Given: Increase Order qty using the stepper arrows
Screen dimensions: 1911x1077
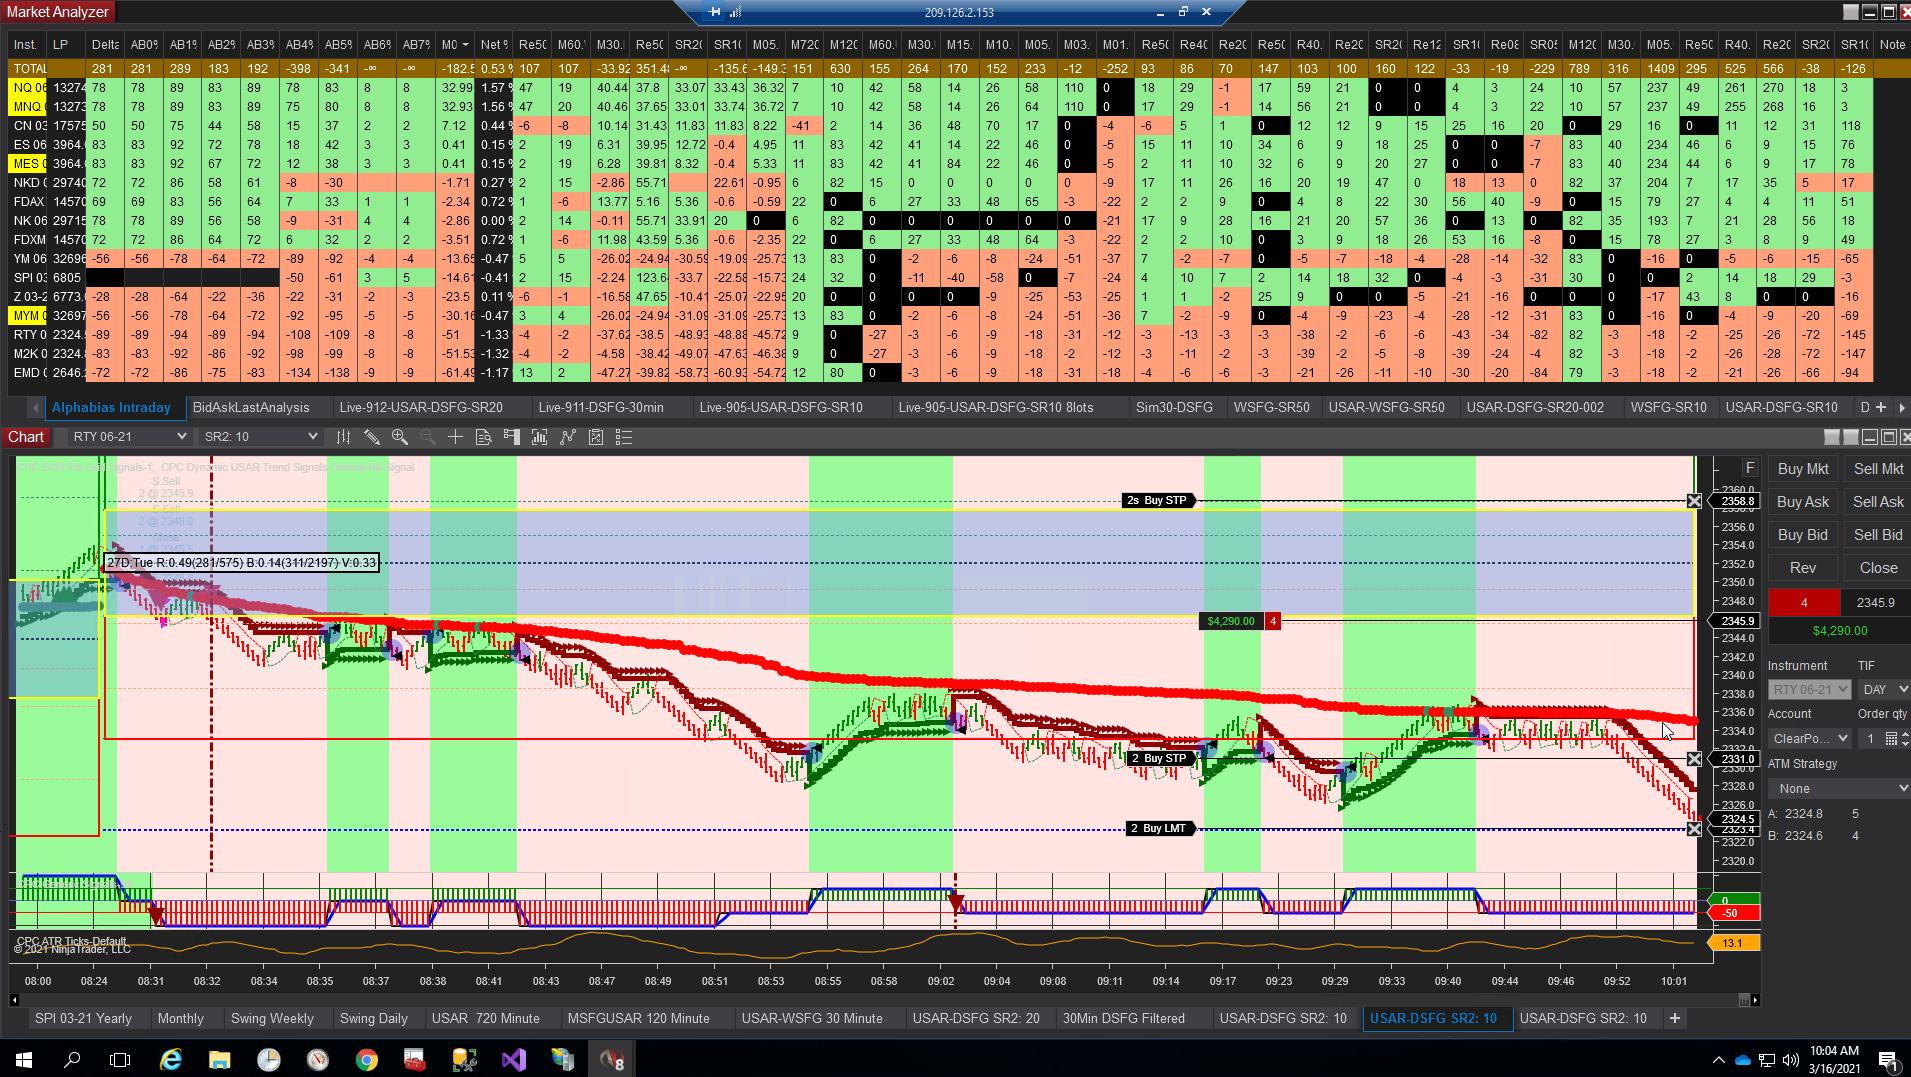Looking at the screenshot, I should [x=1903, y=733].
